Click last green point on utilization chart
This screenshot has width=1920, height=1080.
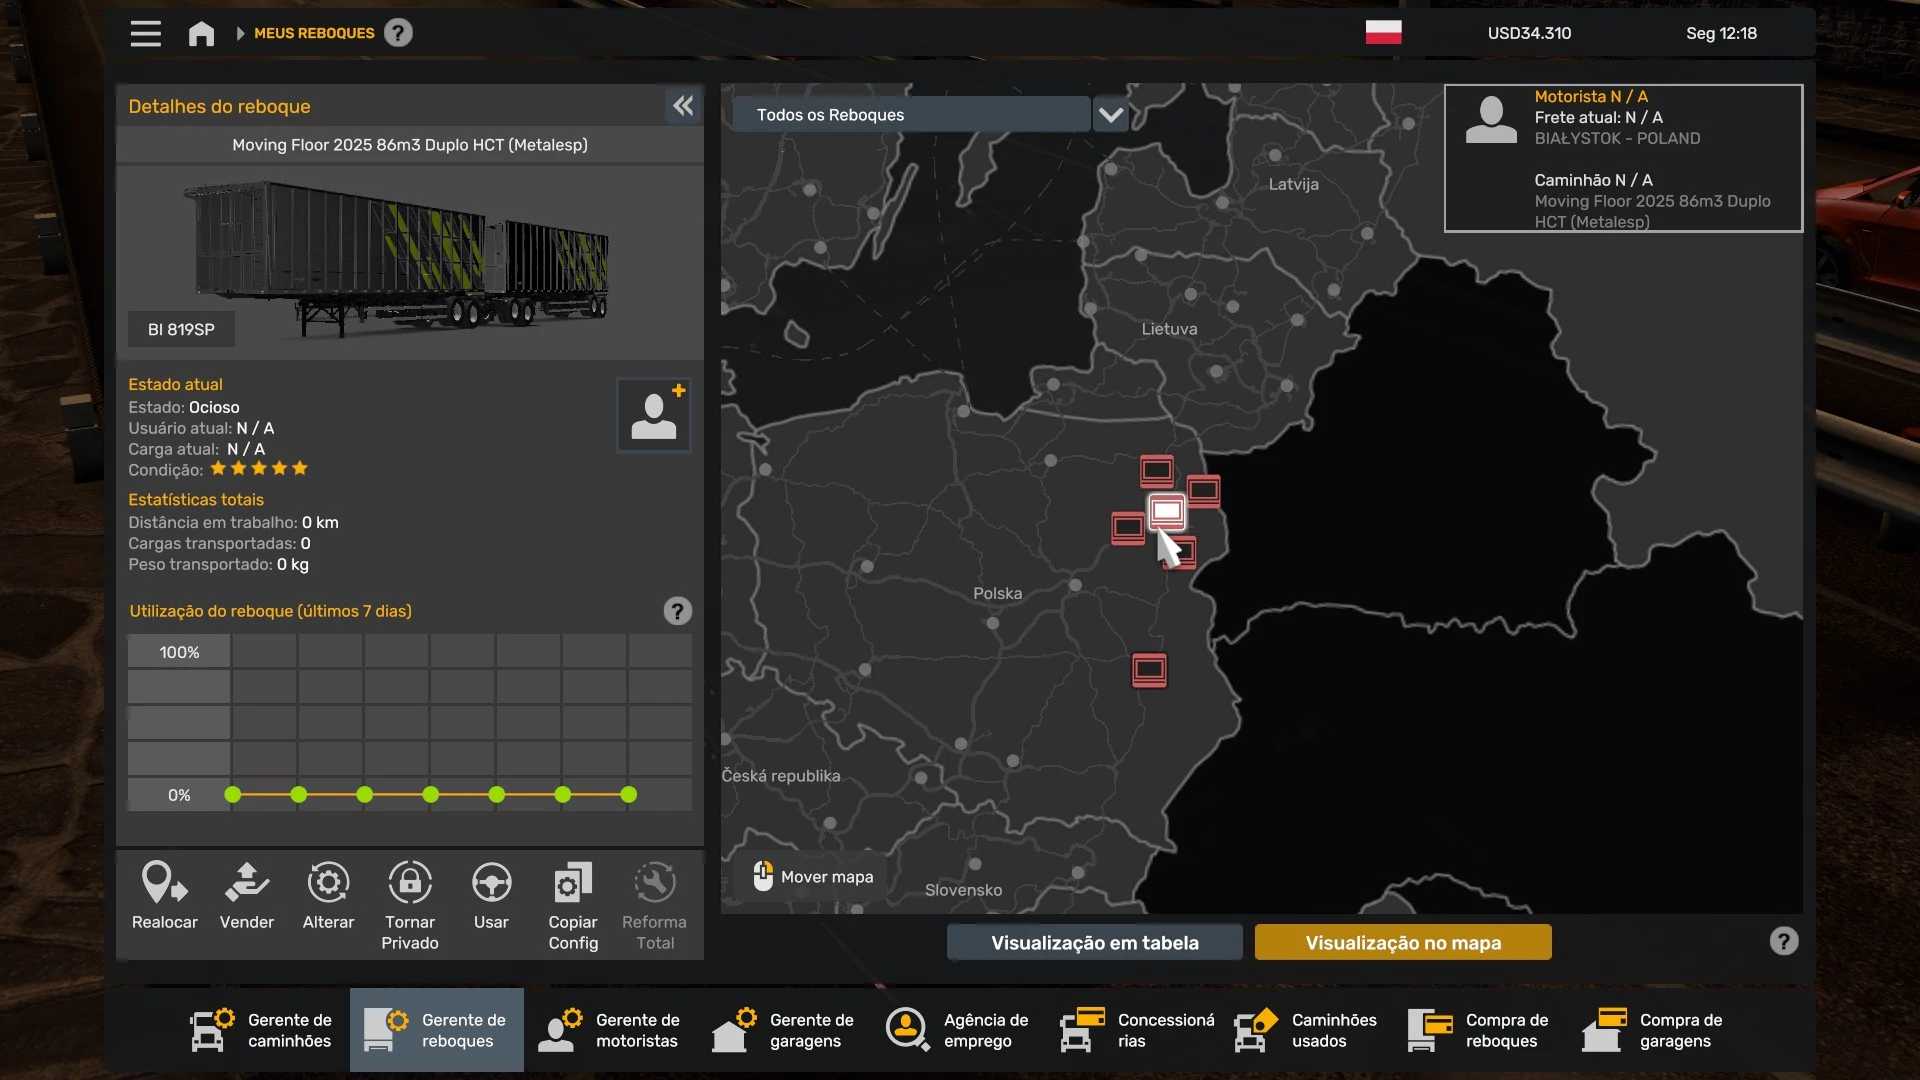[x=628, y=795]
